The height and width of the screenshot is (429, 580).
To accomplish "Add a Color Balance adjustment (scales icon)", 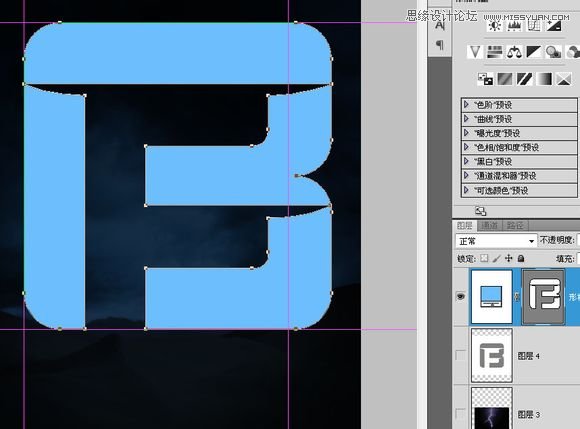I will (514, 52).
